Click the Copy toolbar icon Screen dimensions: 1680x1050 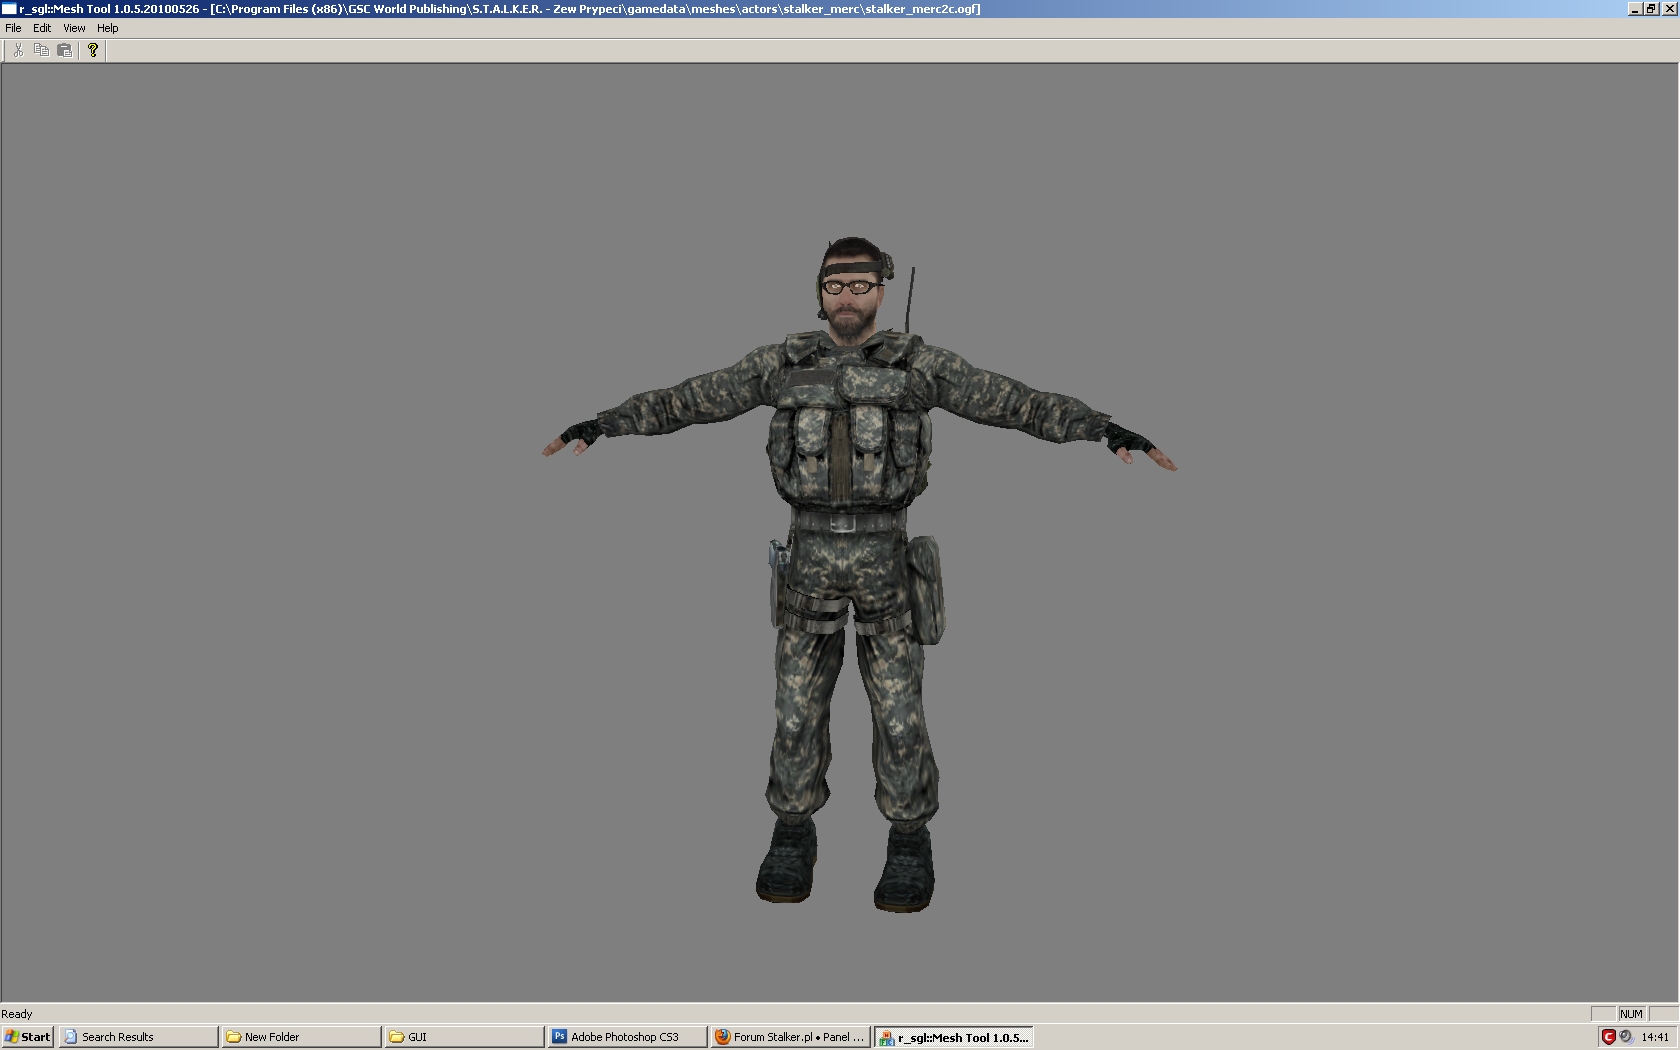[x=41, y=50]
